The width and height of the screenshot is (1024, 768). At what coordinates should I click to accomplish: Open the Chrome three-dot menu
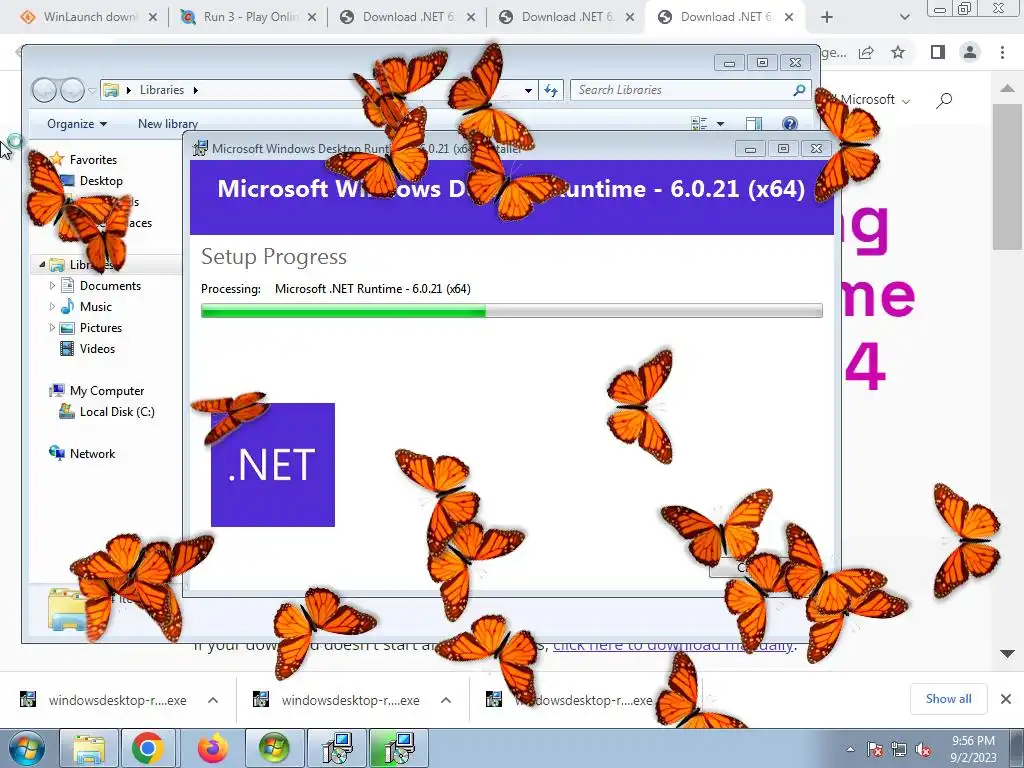[x=1002, y=52]
